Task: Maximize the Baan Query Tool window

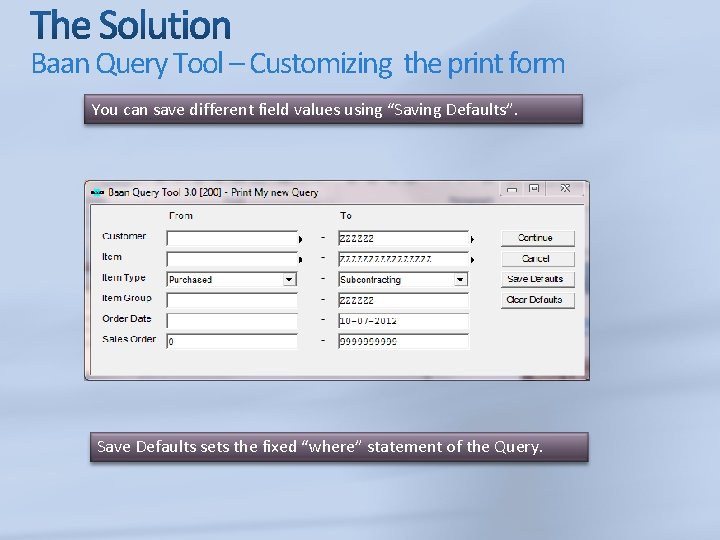Action: click(534, 189)
